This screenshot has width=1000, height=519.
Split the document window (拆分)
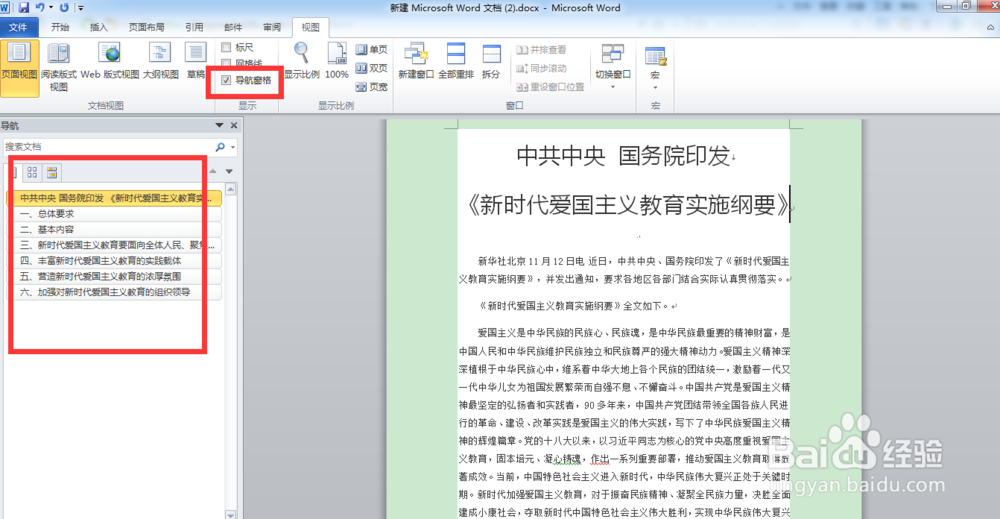pyautogui.click(x=491, y=62)
